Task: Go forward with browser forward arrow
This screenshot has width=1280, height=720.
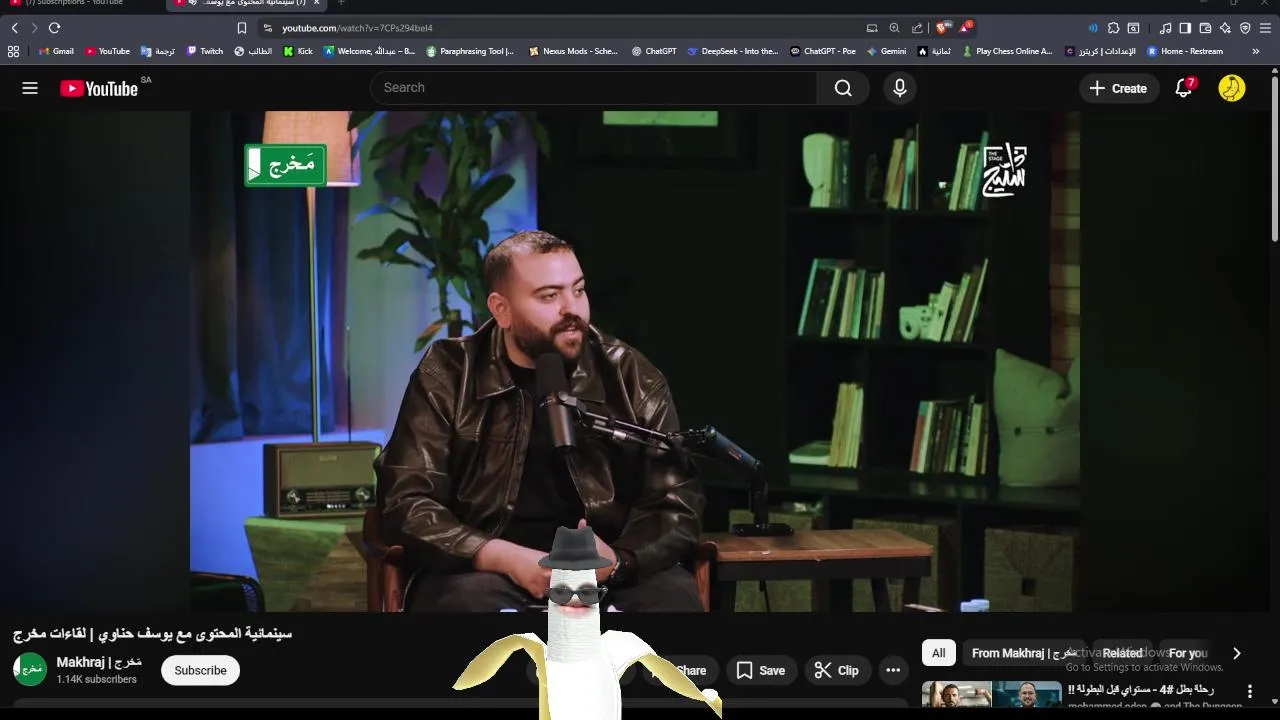Action: 34,28
